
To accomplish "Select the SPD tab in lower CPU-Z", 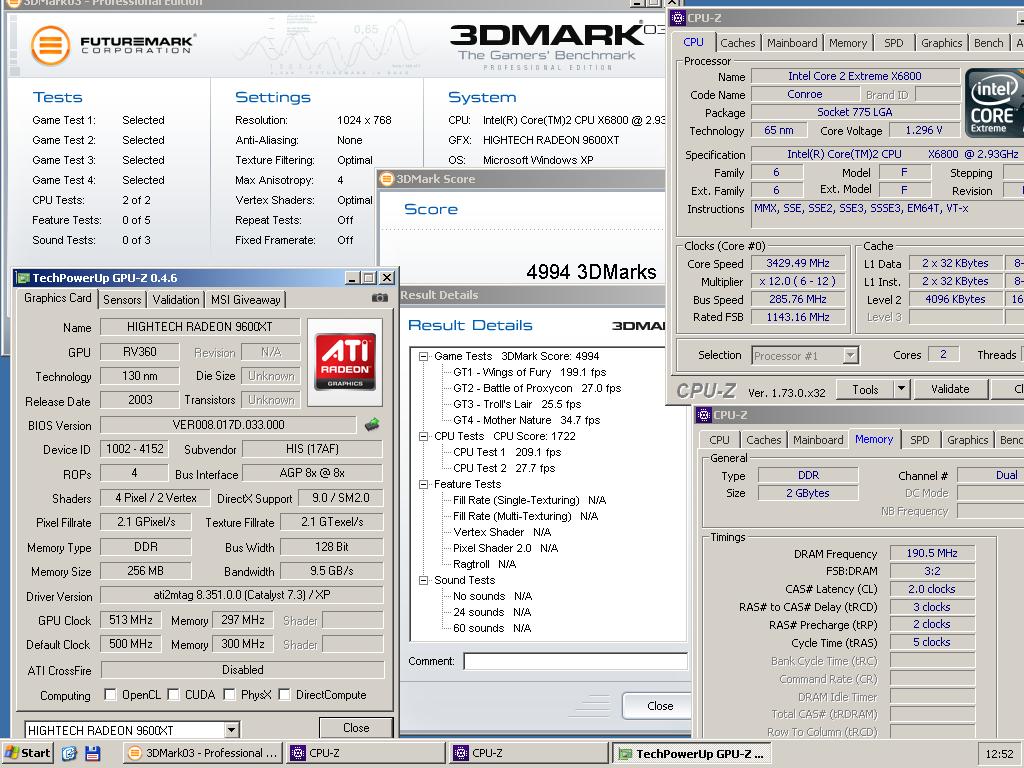I will click(x=919, y=440).
